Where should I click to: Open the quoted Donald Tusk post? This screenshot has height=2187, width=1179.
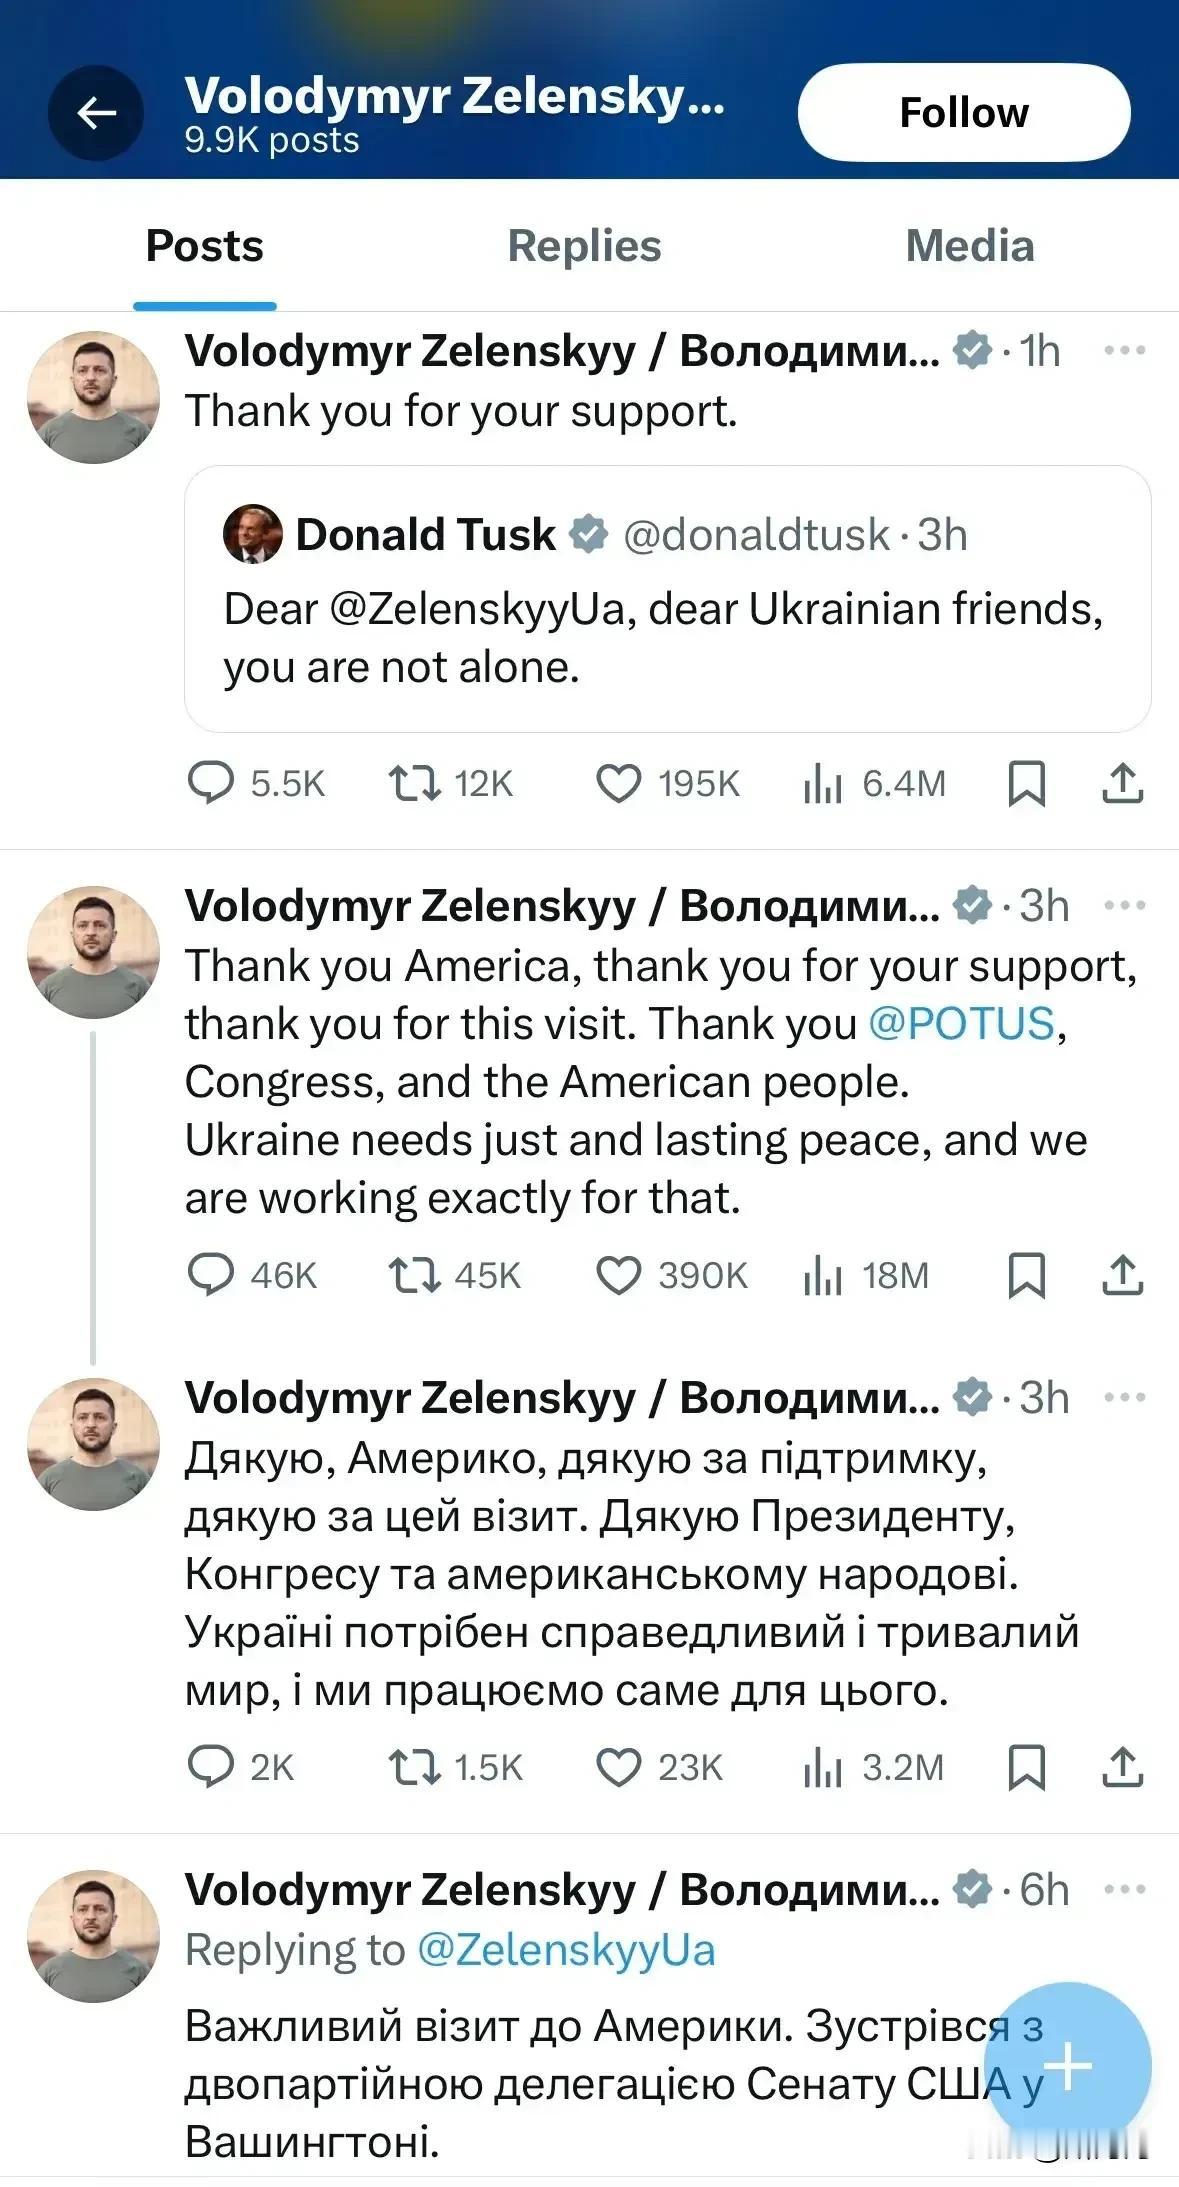(667, 598)
